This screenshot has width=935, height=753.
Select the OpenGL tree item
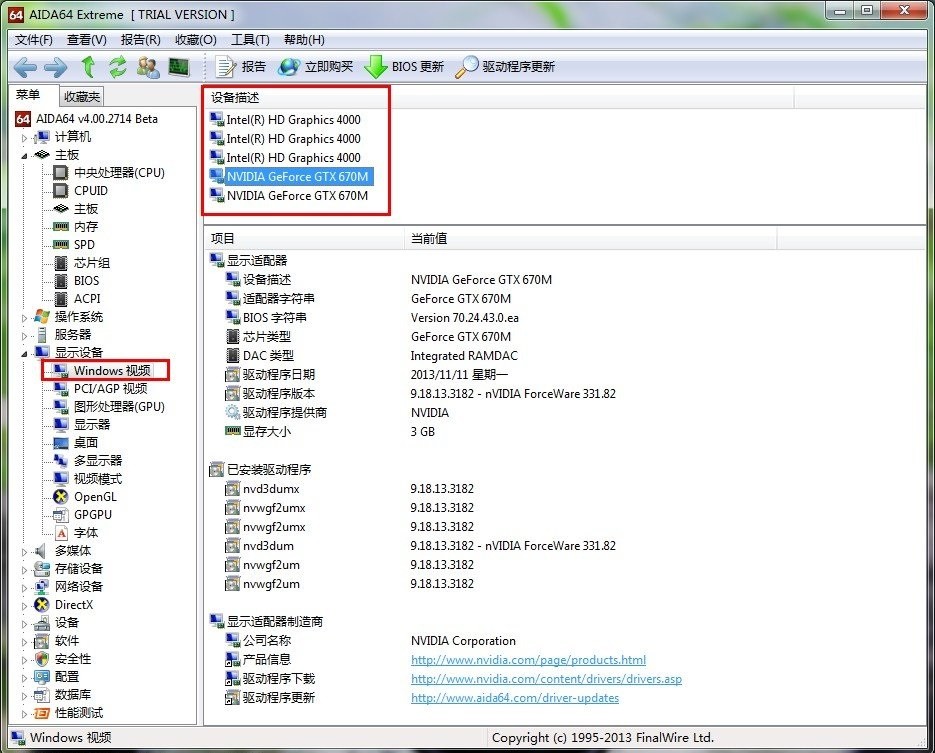[95, 496]
